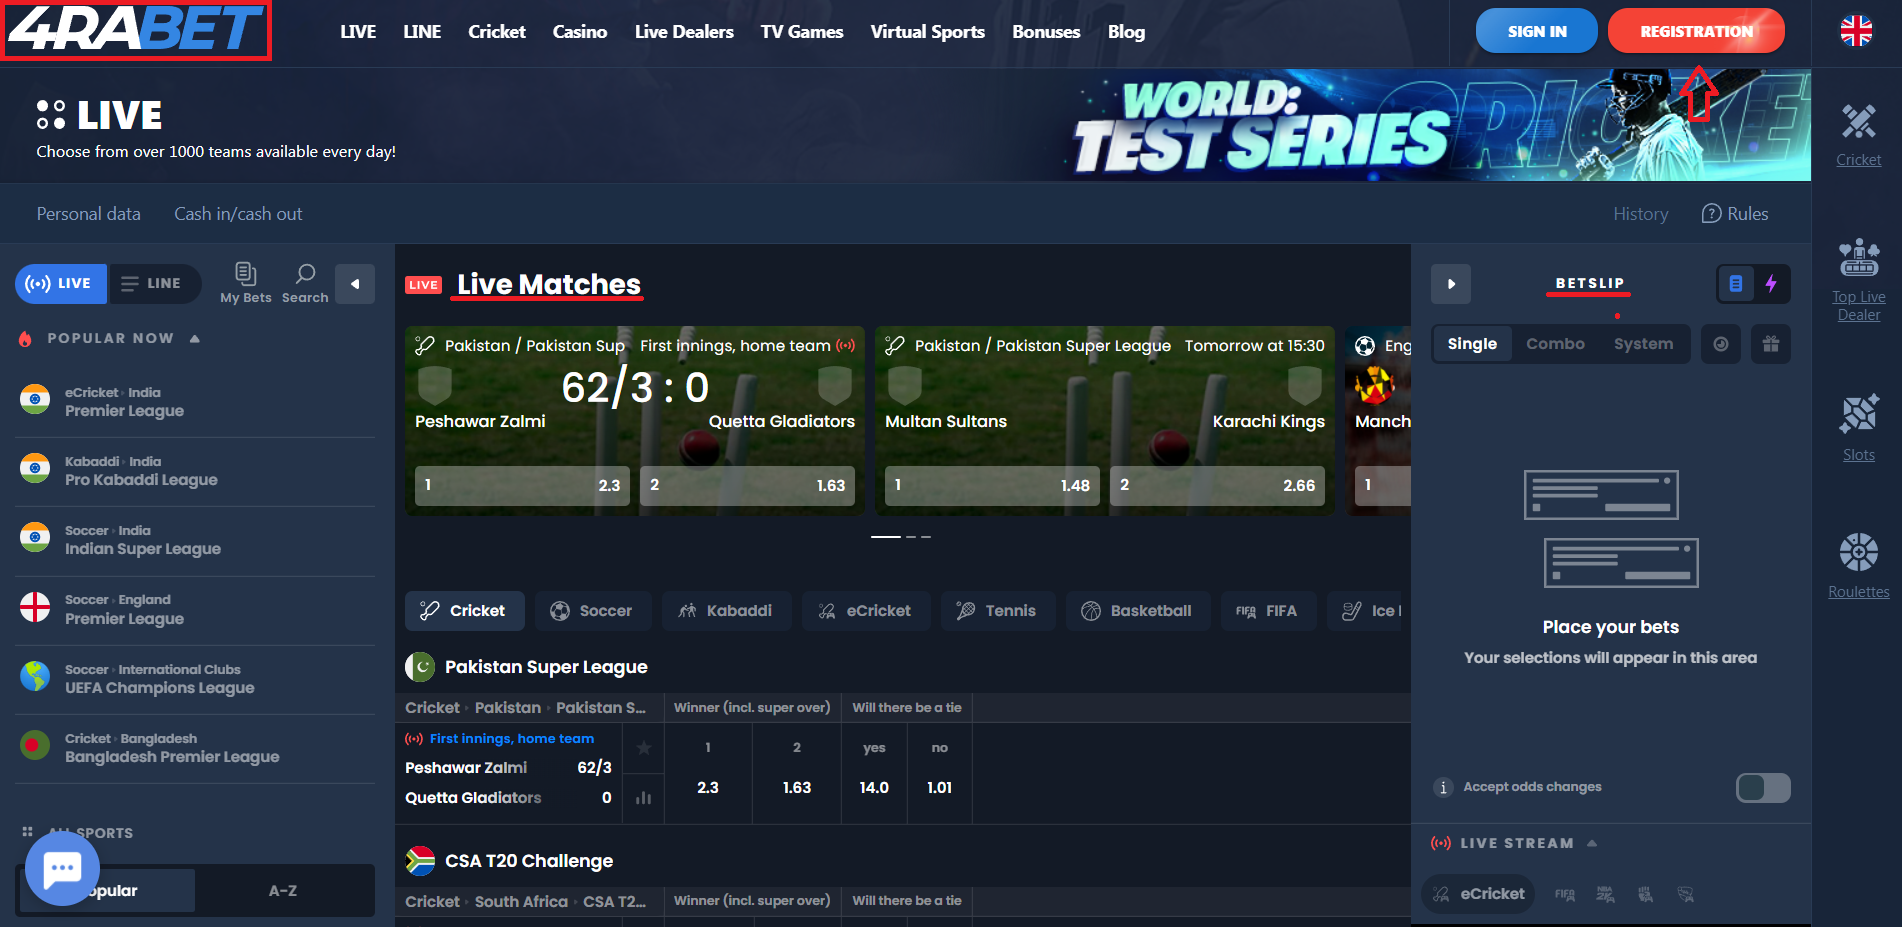Switch to LIVE mode toggle
Image resolution: width=1902 pixels, height=927 pixels.
tap(61, 284)
